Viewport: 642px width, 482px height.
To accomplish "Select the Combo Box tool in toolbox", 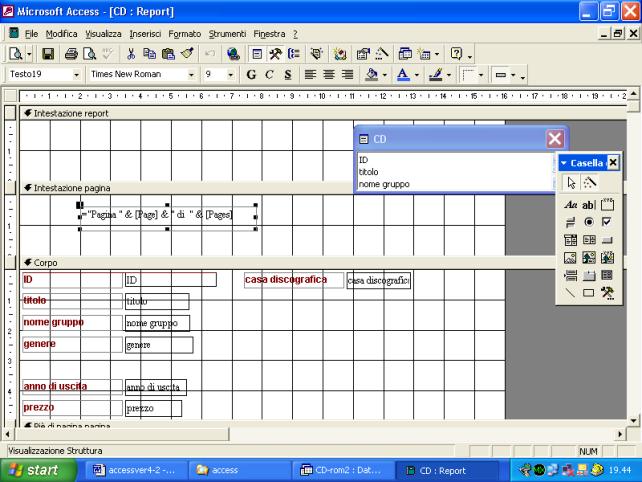I will 570,240.
